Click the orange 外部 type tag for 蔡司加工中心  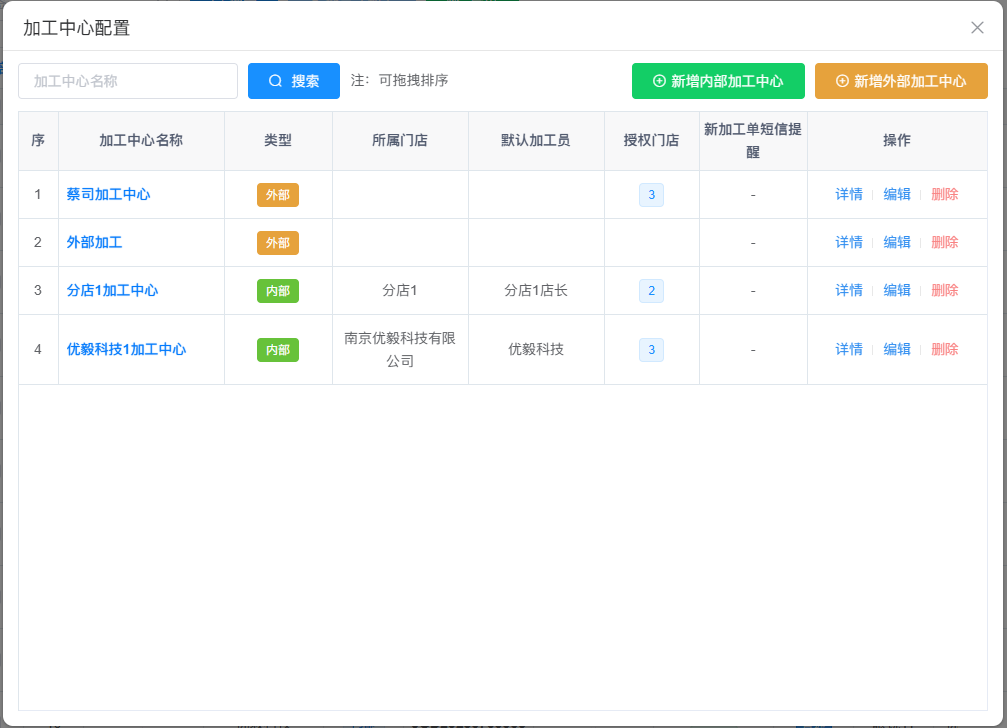[x=278, y=195]
